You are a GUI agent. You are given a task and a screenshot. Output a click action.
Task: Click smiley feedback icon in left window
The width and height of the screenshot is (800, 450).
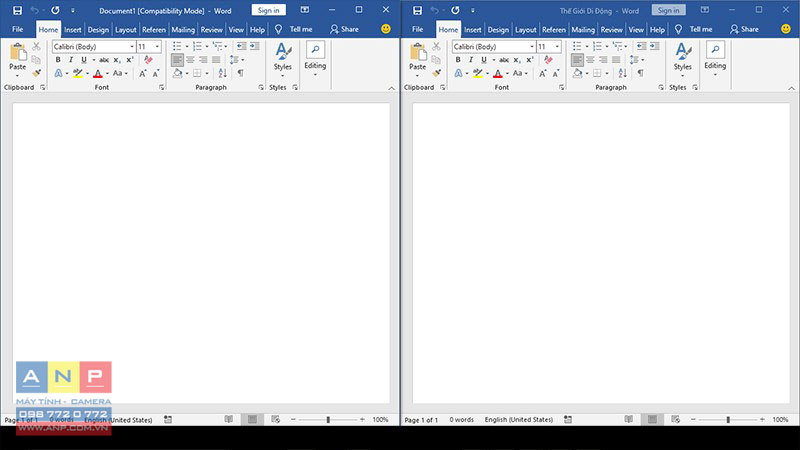pyautogui.click(x=386, y=29)
